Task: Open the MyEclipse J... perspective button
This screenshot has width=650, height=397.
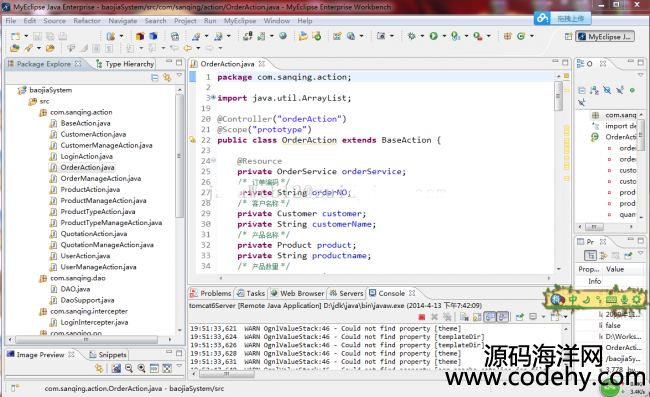Action: [x=605, y=36]
